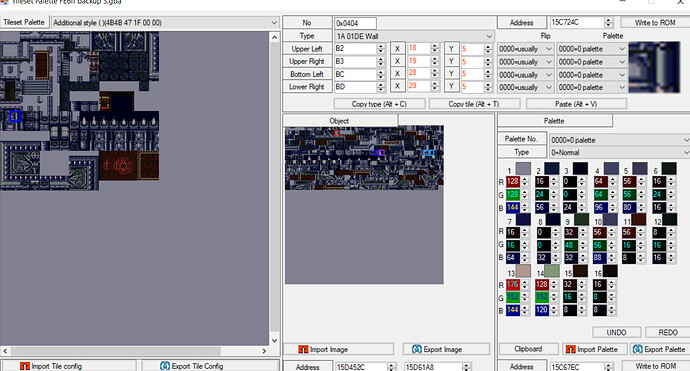690x371 pixels.
Task: Click tileset panel vertical scrollbar up arrow
Action: [275, 37]
